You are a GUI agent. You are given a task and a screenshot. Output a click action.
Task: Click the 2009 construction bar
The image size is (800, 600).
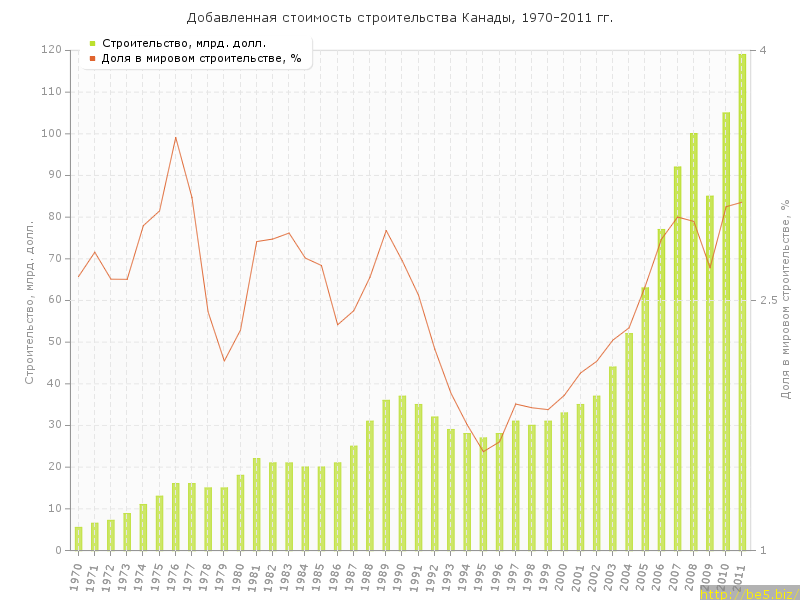(709, 372)
